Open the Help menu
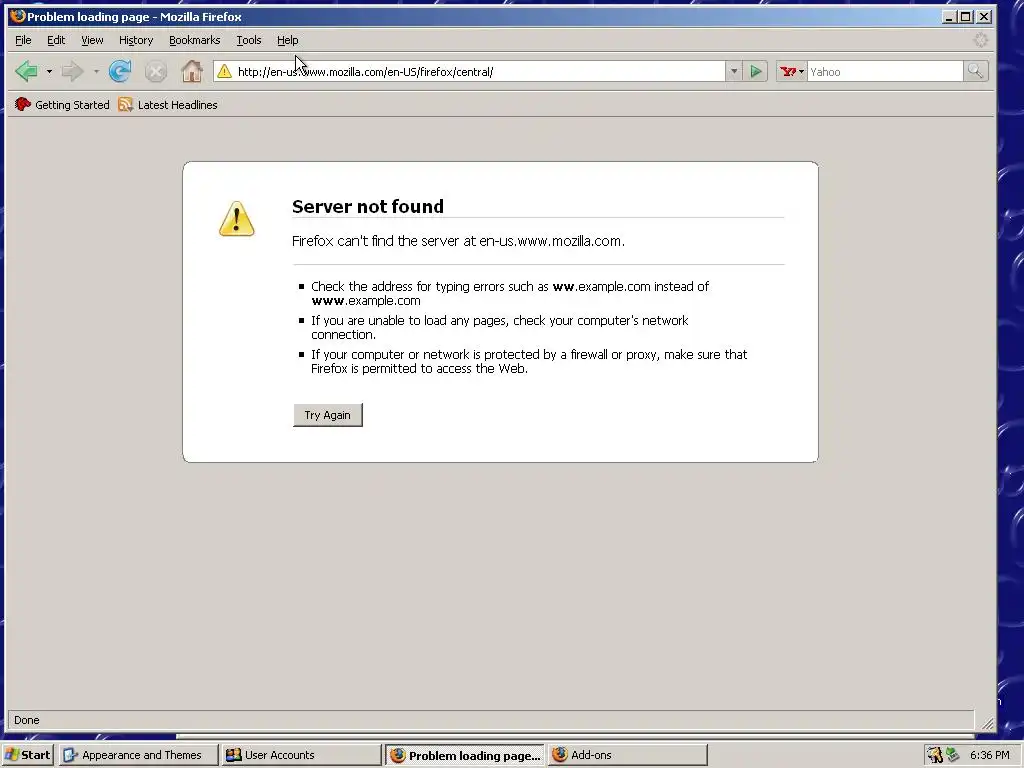The width and height of the screenshot is (1024, 768). coord(287,40)
